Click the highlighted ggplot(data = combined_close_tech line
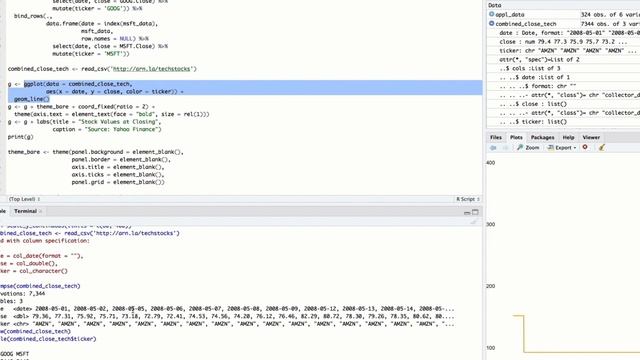Image resolution: width=640 pixels, height=360 pixels. point(78,84)
